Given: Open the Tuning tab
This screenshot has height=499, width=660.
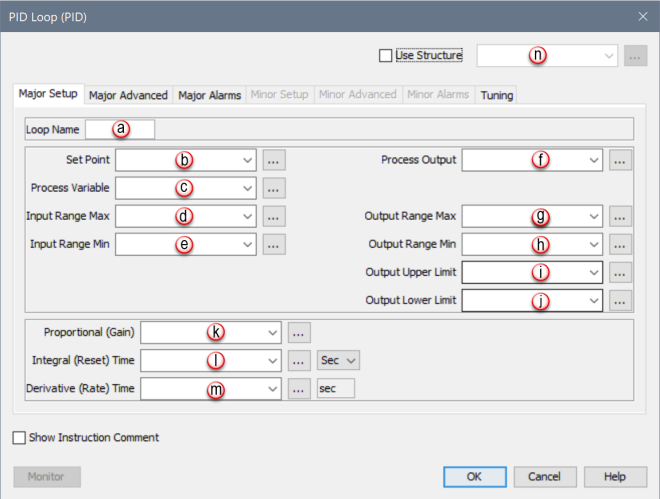Looking at the screenshot, I should pos(496,96).
